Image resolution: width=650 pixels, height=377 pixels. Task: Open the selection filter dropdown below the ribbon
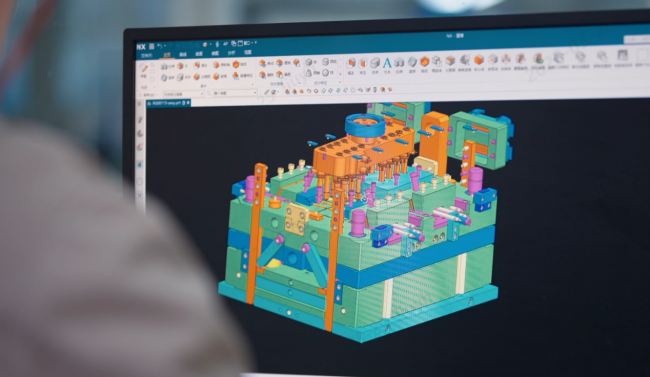coord(184,94)
